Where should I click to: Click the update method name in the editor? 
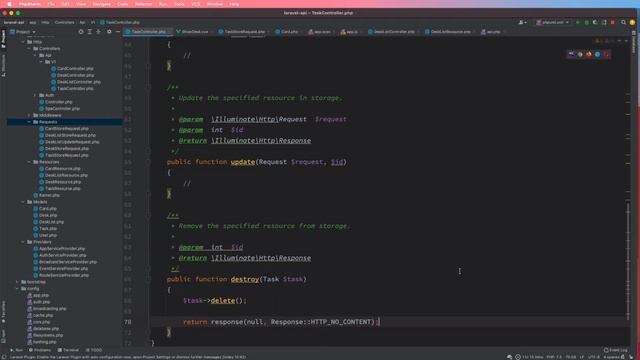tap(242, 162)
